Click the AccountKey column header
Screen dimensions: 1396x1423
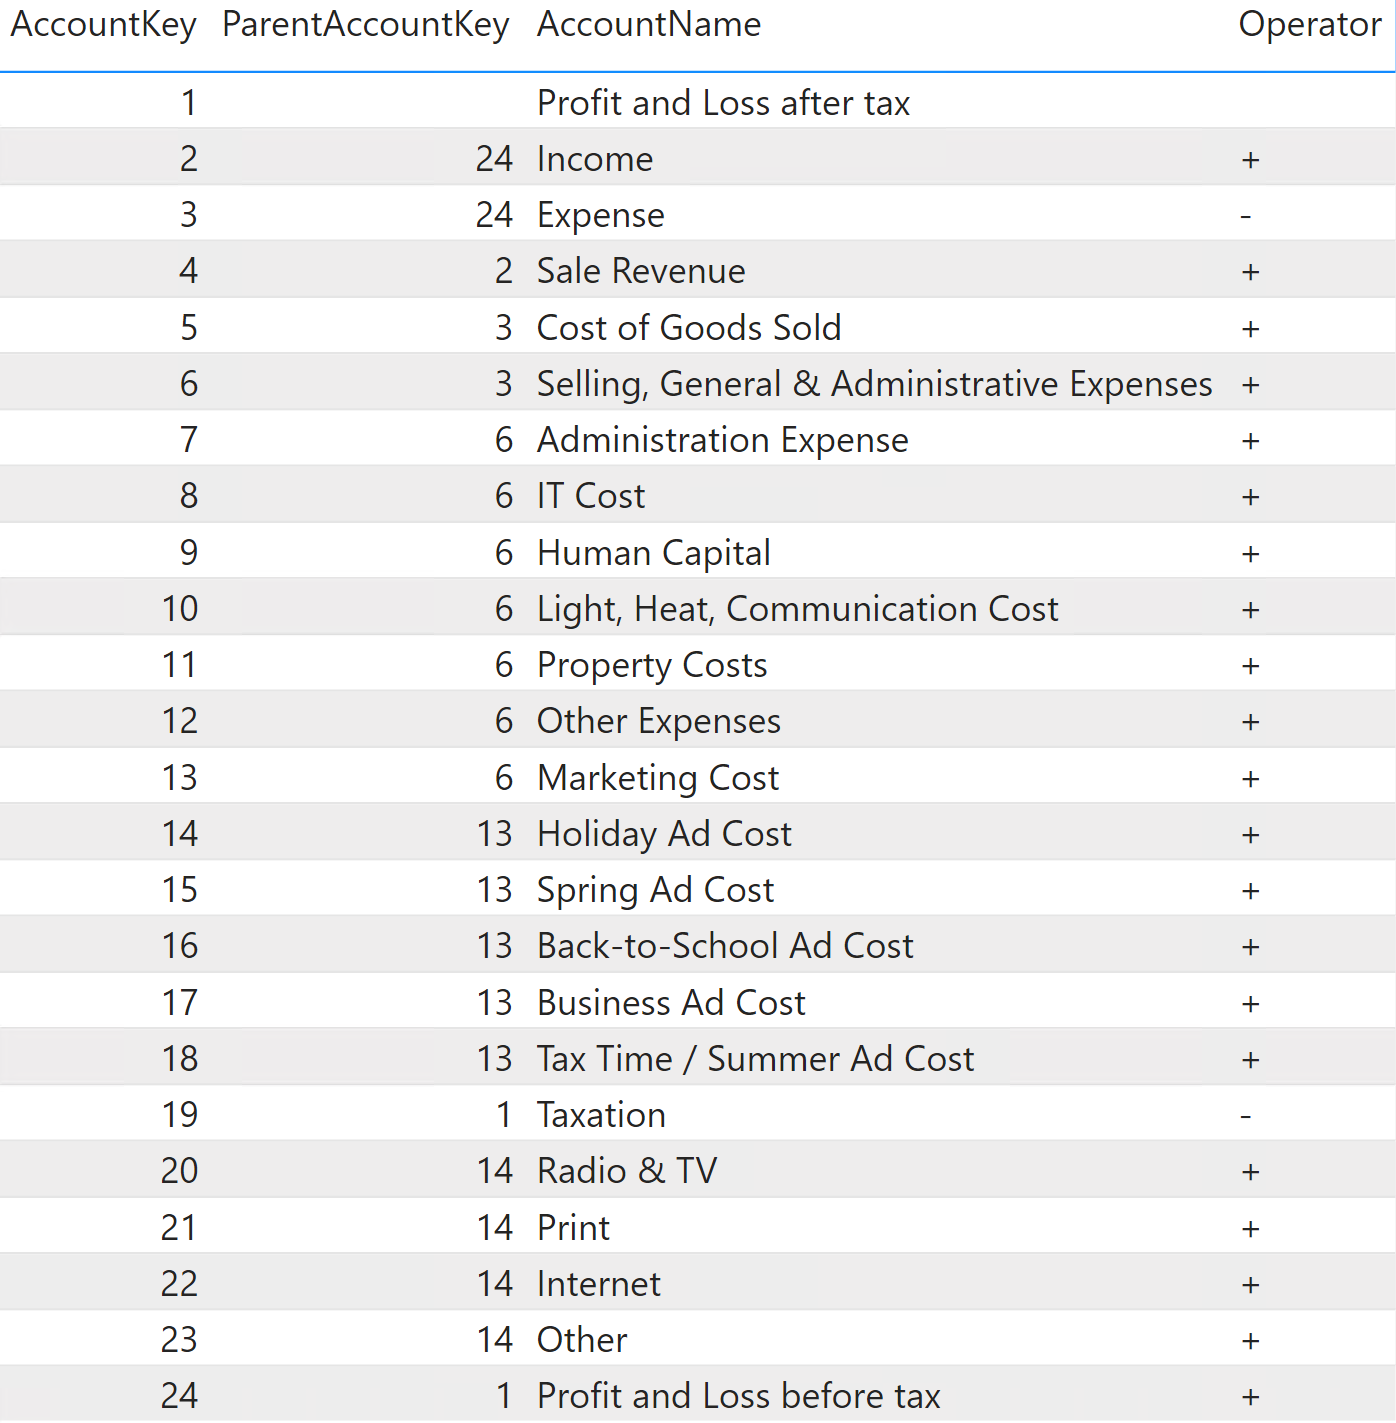pos(104,25)
